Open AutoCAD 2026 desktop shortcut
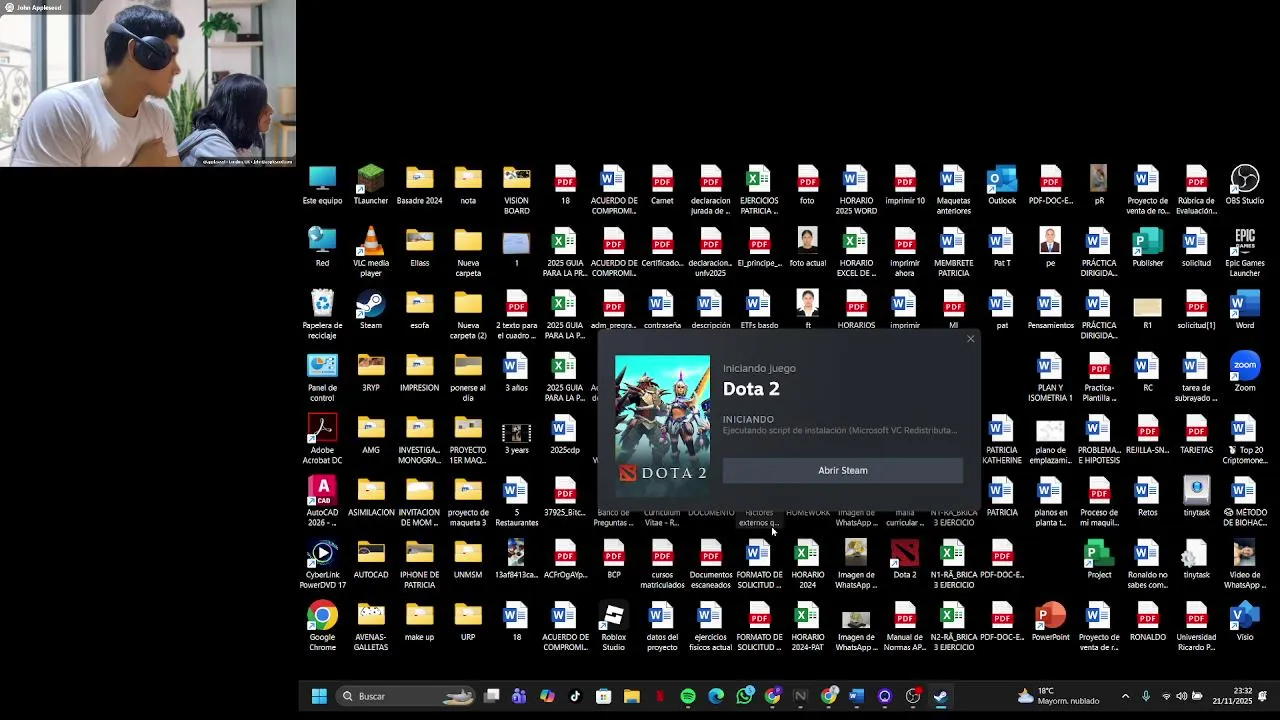Viewport: 1280px width, 720px height. pyautogui.click(x=322, y=501)
